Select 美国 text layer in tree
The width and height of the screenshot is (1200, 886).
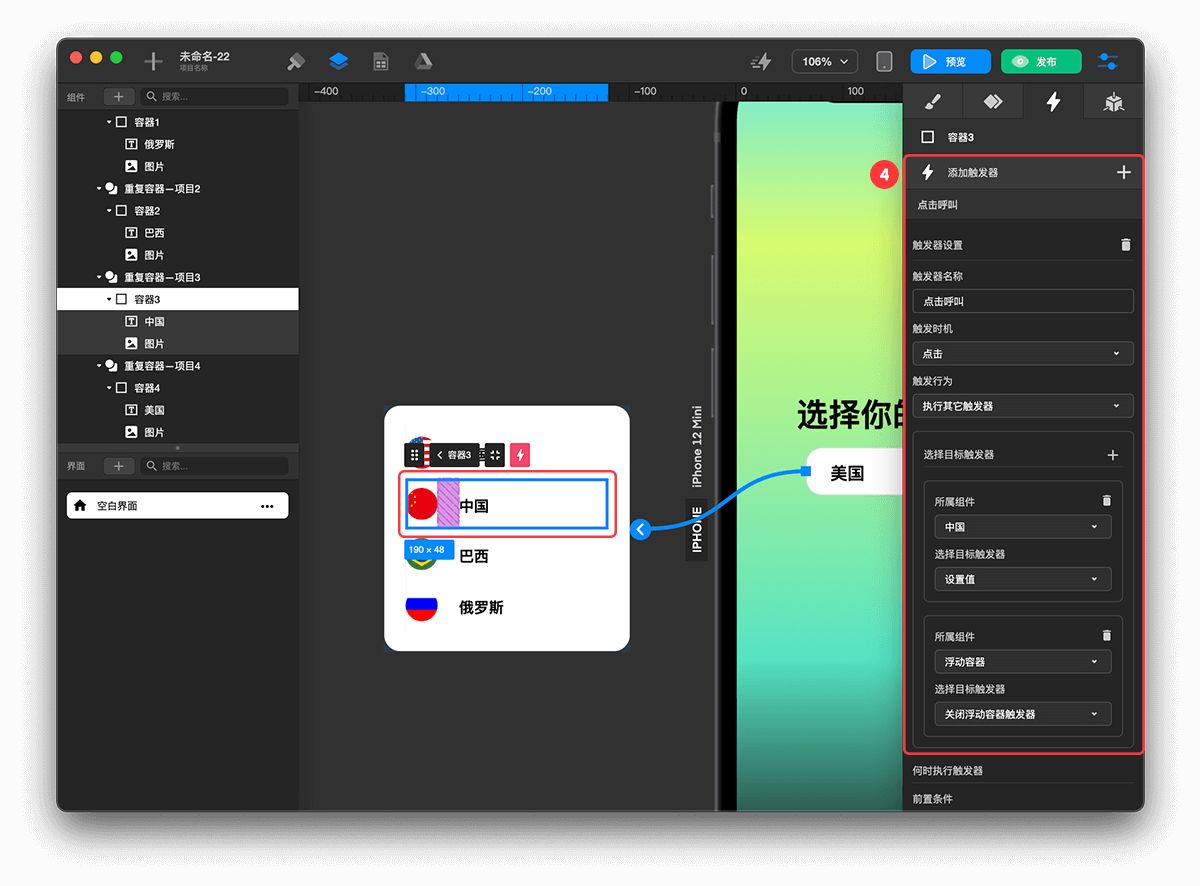click(154, 410)
